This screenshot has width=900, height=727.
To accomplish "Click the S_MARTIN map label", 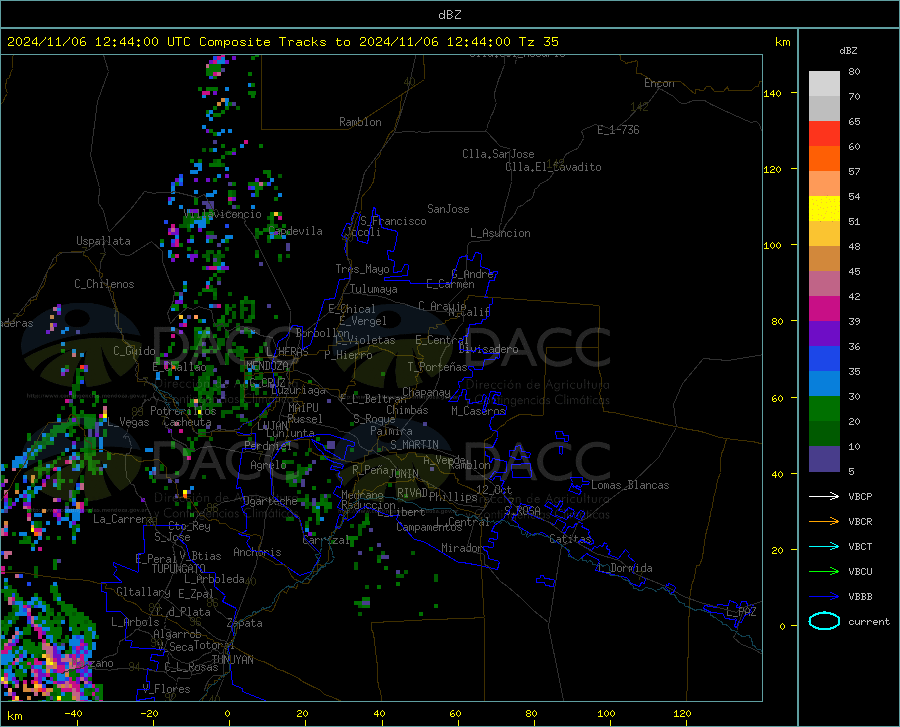I will (414, 445).
